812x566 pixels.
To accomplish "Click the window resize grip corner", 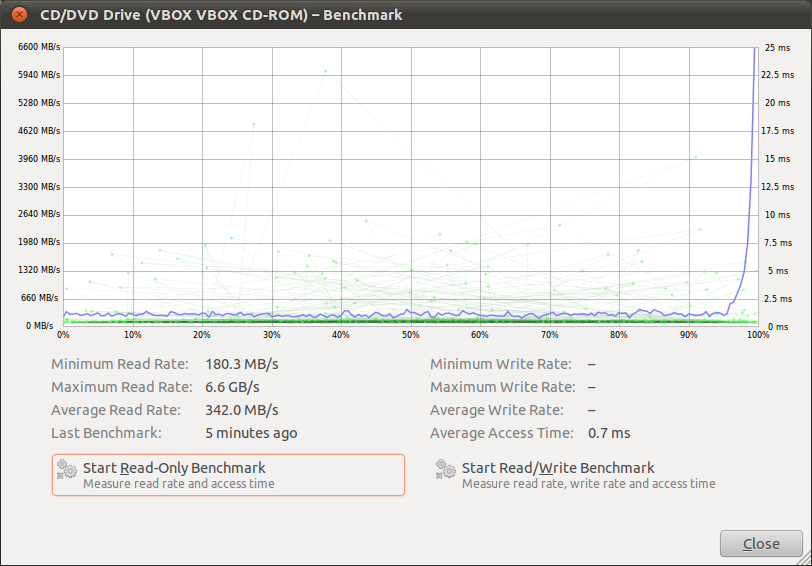I will [805, 559].
